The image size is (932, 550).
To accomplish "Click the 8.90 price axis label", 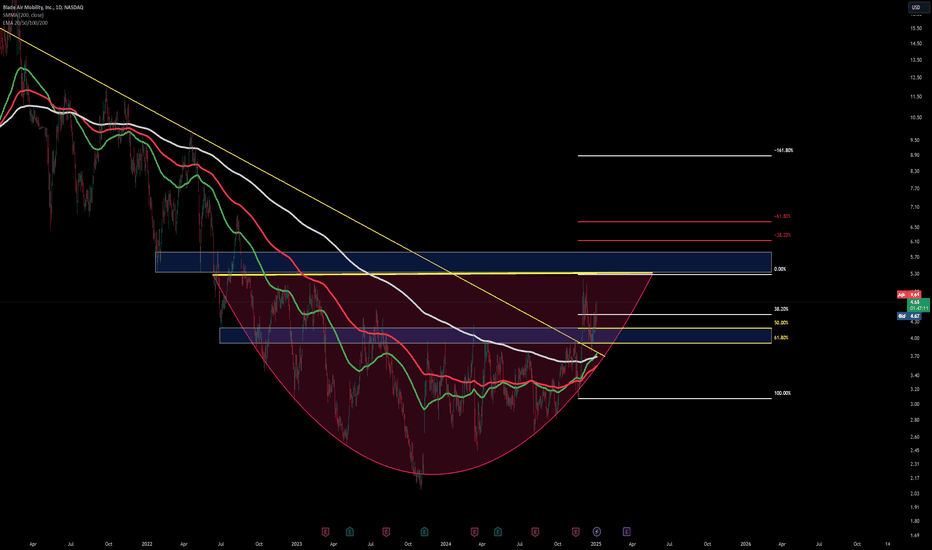I will (x=915, y=155).
